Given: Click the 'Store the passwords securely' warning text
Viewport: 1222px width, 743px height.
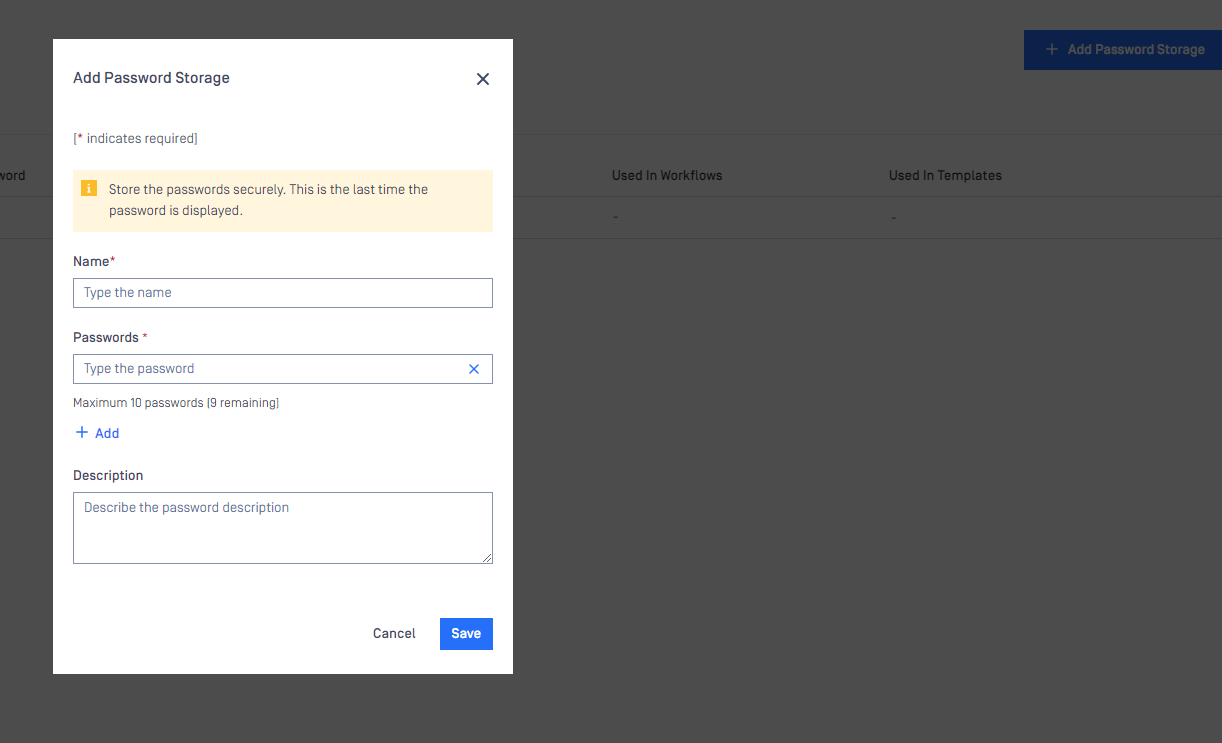Looking at the screenshot, I should [268, 200].
